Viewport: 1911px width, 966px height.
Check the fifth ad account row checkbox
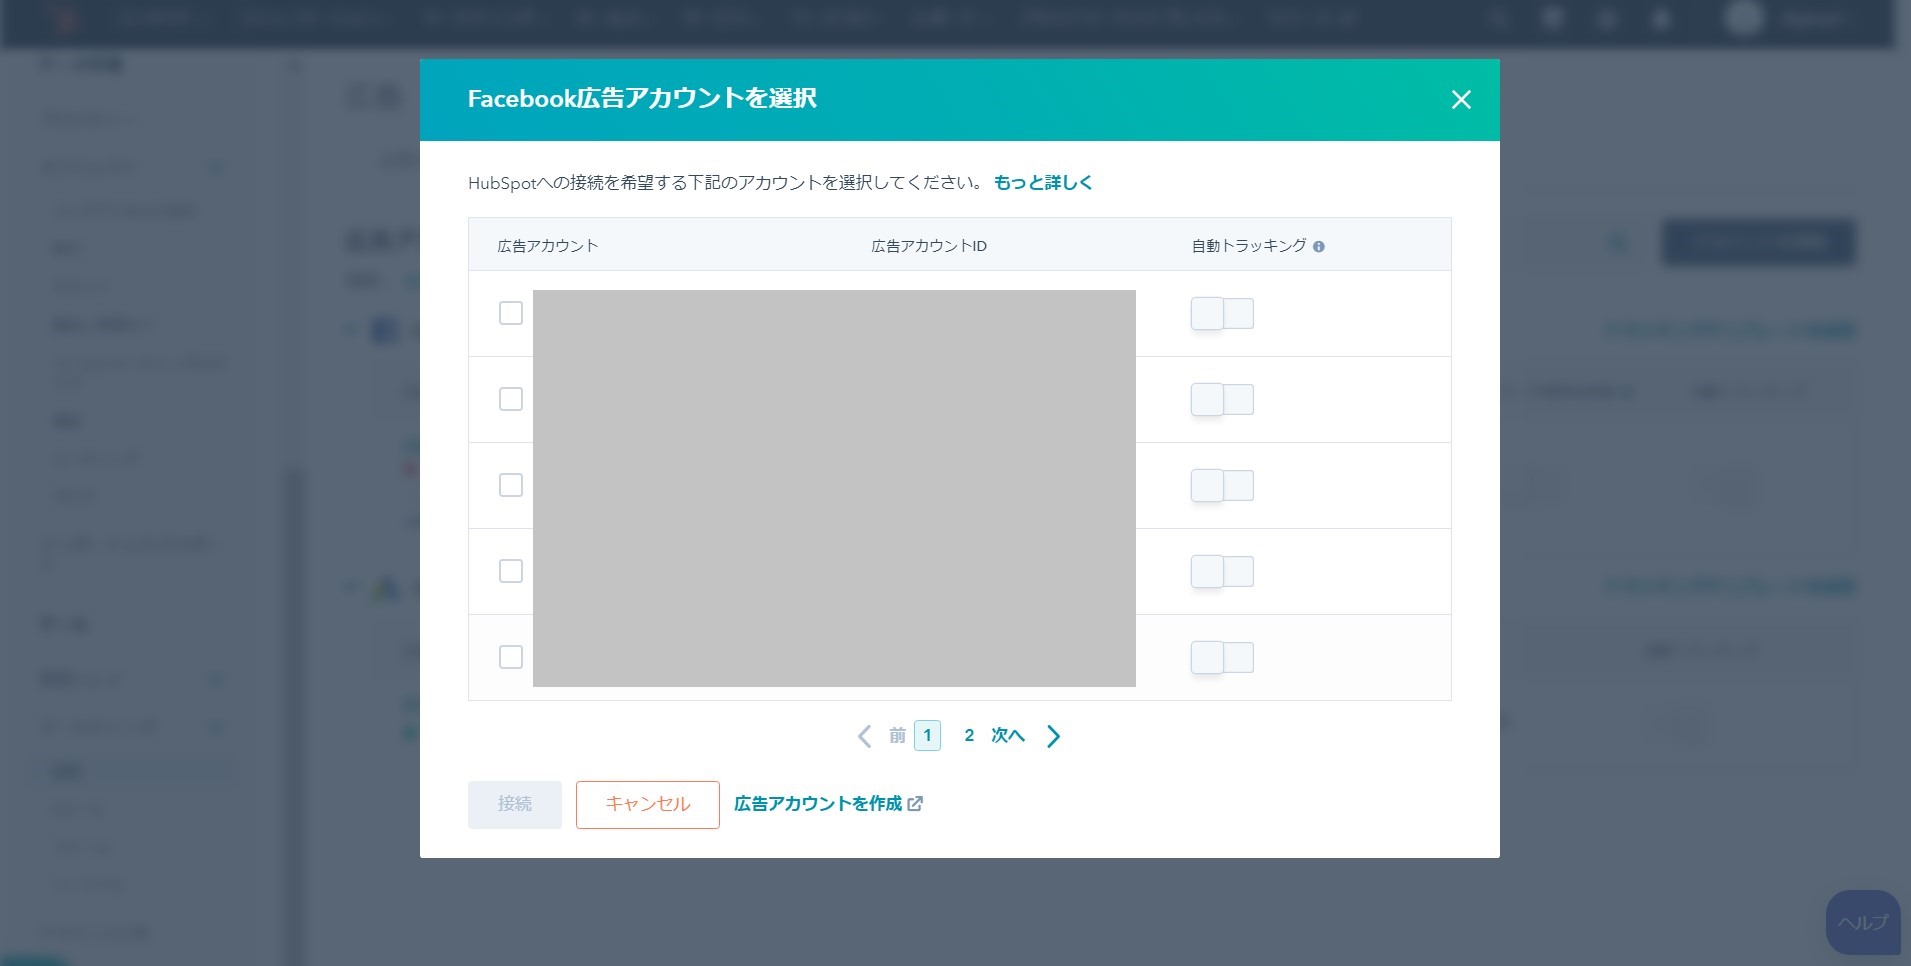tap(511, 657)
